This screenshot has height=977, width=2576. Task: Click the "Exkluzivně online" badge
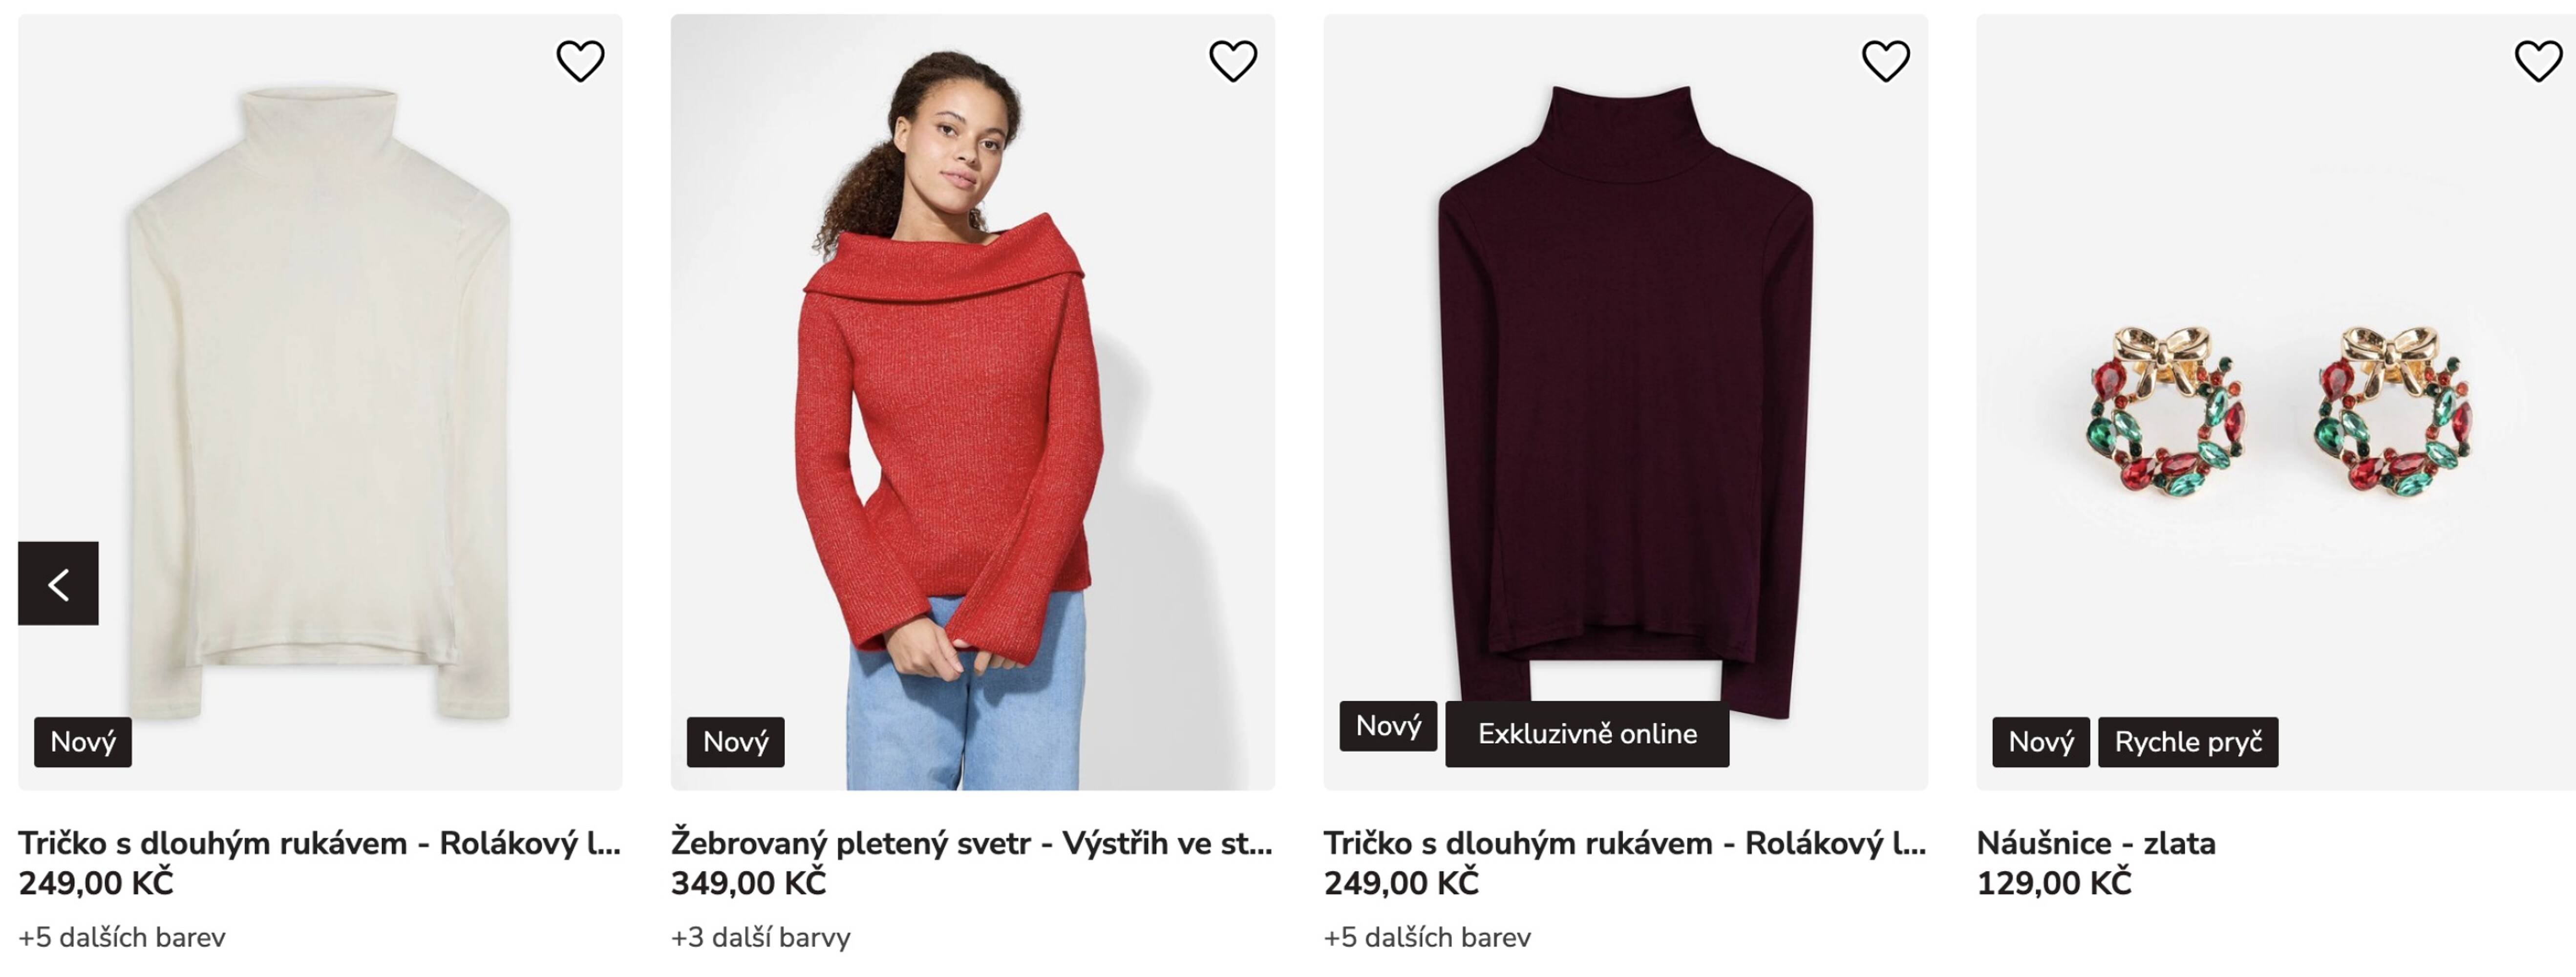(1587, 734)
